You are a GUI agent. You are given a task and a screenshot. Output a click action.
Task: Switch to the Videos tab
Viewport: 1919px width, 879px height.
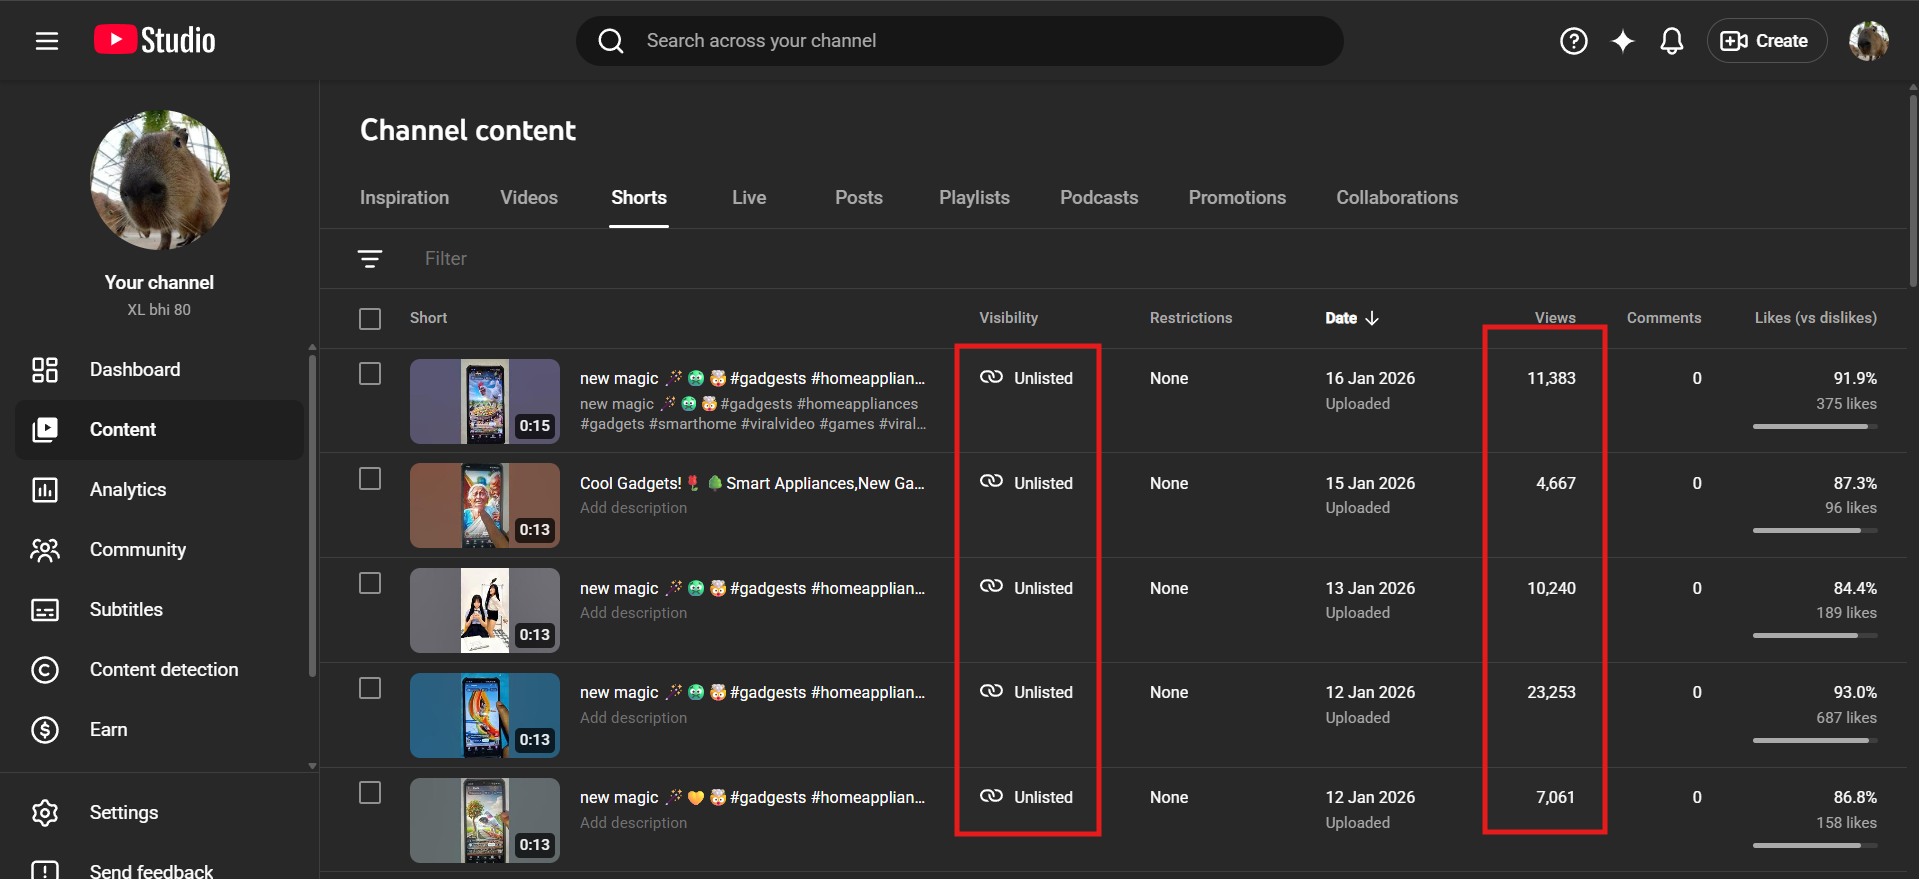click(x=528, y=198)
